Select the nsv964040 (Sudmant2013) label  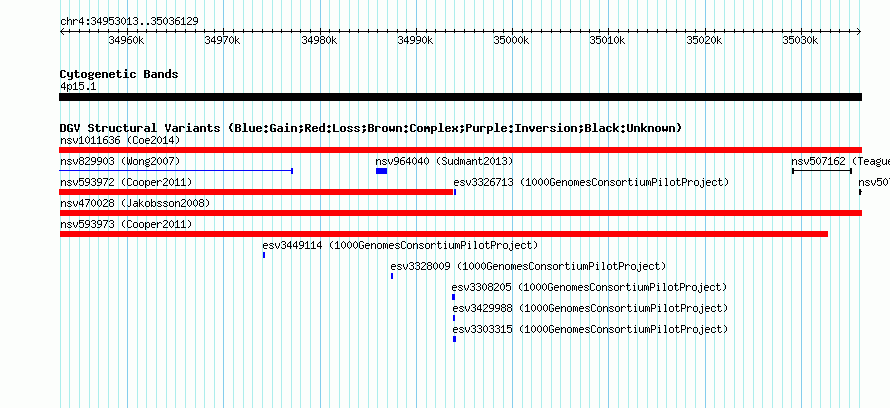[444, 161]
